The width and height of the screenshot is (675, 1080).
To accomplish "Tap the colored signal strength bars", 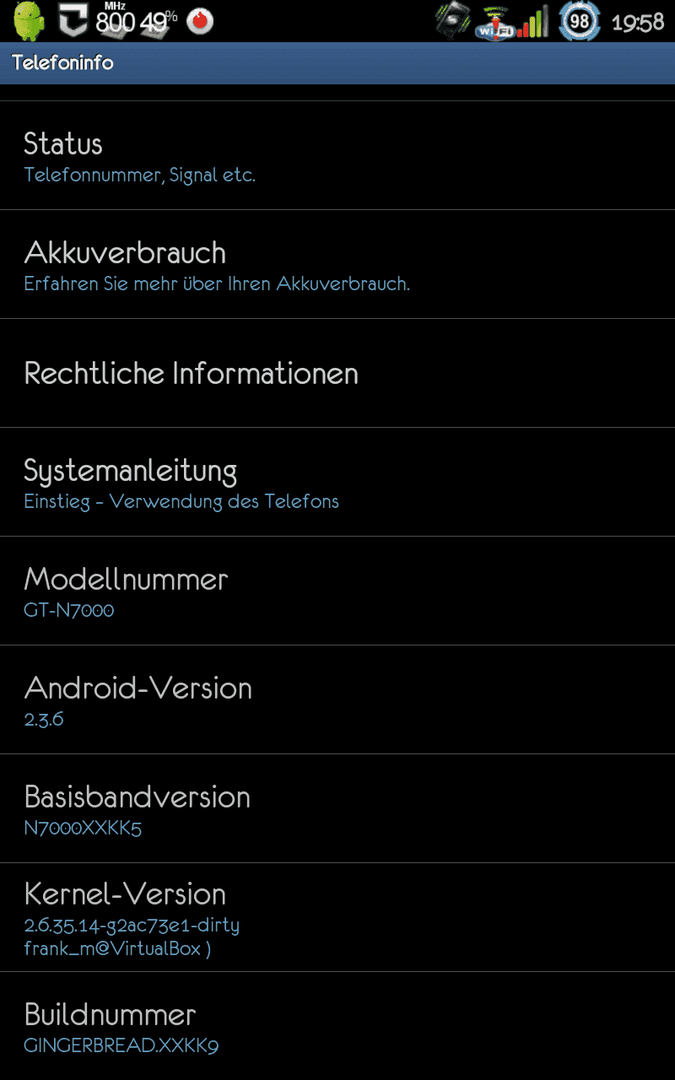I will pyautogui.click(x=534, y=21).
